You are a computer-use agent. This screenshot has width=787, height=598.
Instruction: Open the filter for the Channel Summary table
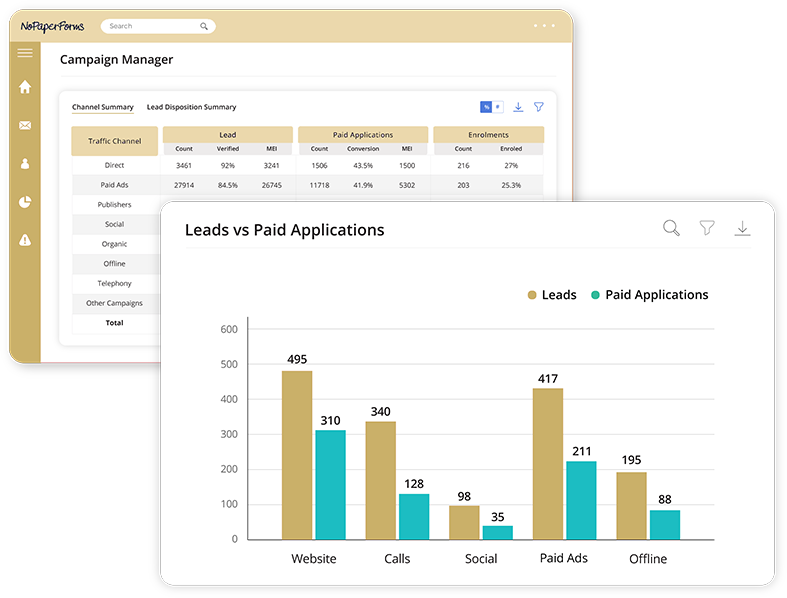coord(539,107)
